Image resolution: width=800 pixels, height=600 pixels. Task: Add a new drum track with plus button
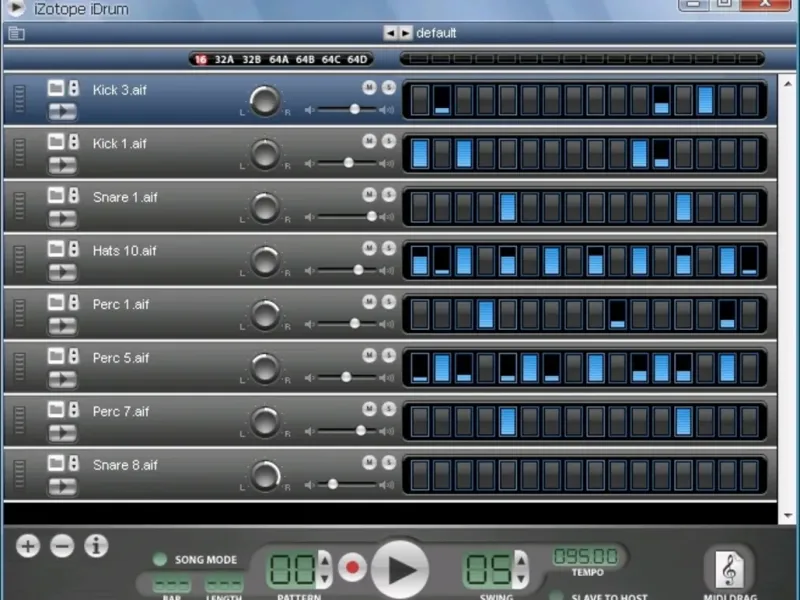28,546
